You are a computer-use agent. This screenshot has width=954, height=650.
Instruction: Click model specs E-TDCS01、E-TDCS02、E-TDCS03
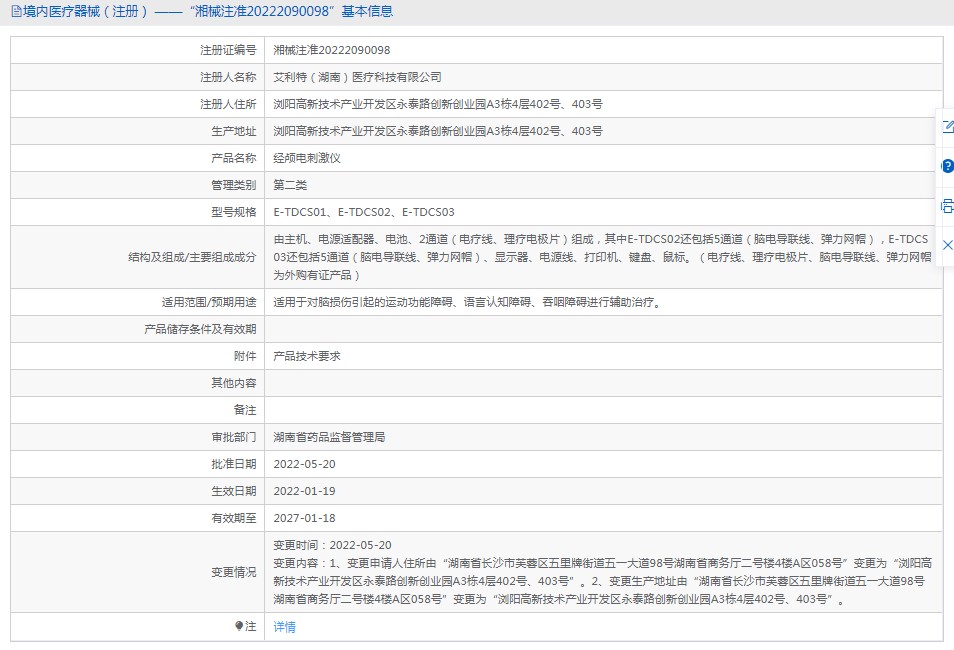point(364,212)
